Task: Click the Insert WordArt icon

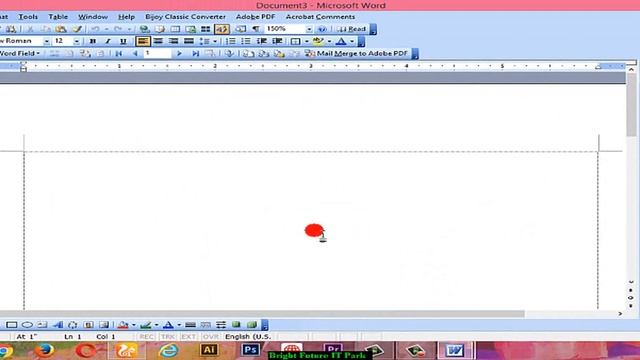Action: (x=58, y=325)
